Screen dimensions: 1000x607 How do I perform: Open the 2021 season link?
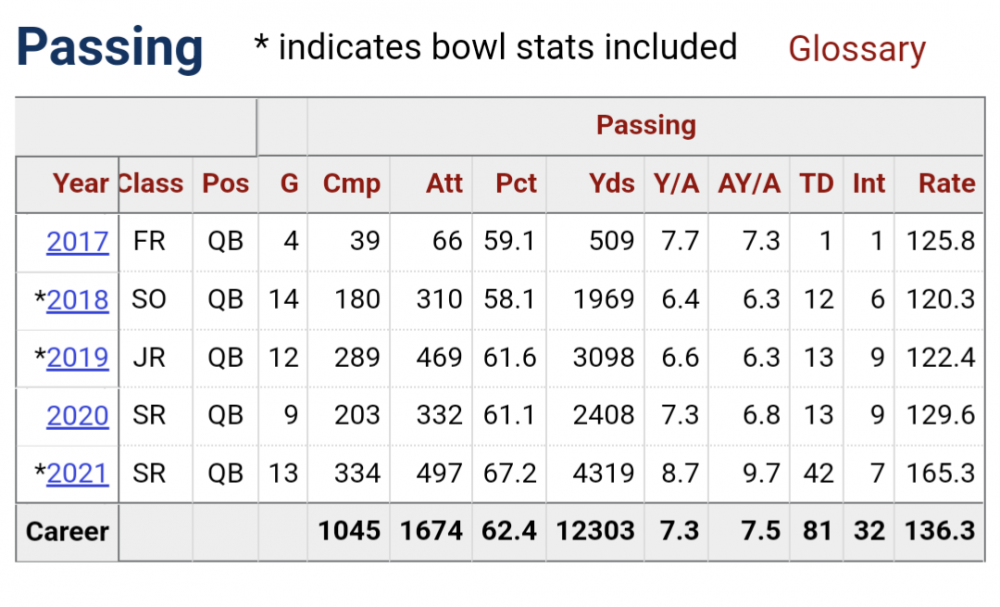[77, 473]
